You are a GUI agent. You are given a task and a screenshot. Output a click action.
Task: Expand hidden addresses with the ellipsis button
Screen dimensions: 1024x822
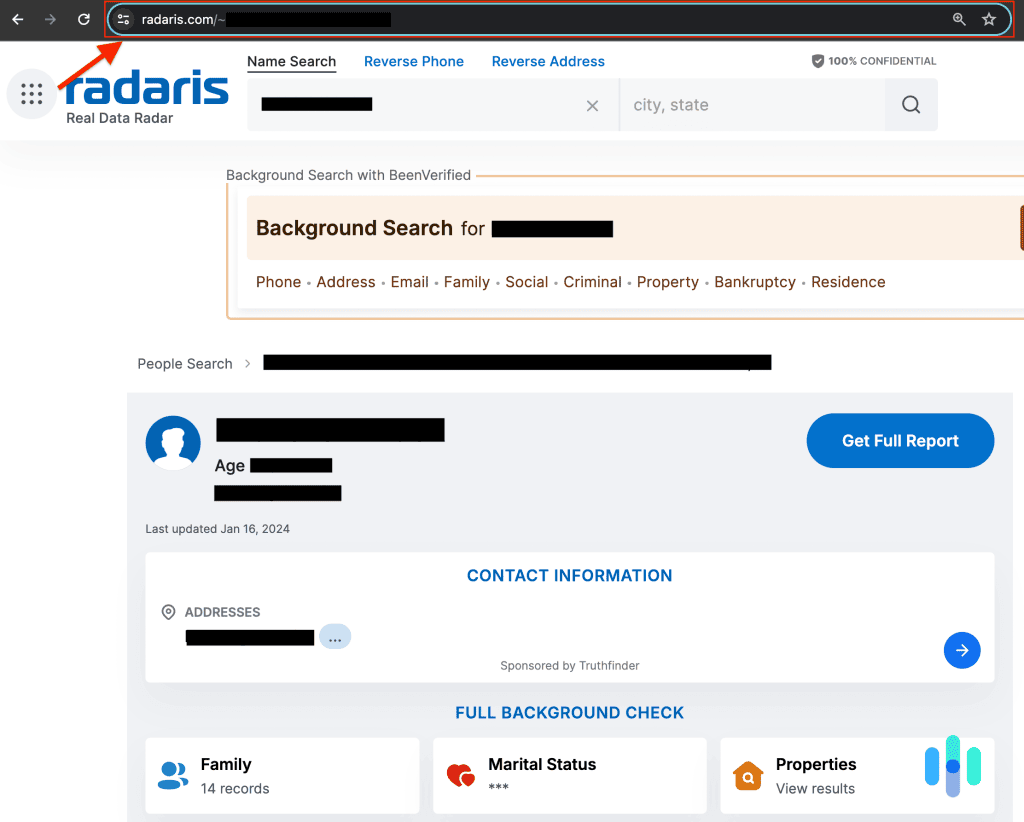[335, 636]
